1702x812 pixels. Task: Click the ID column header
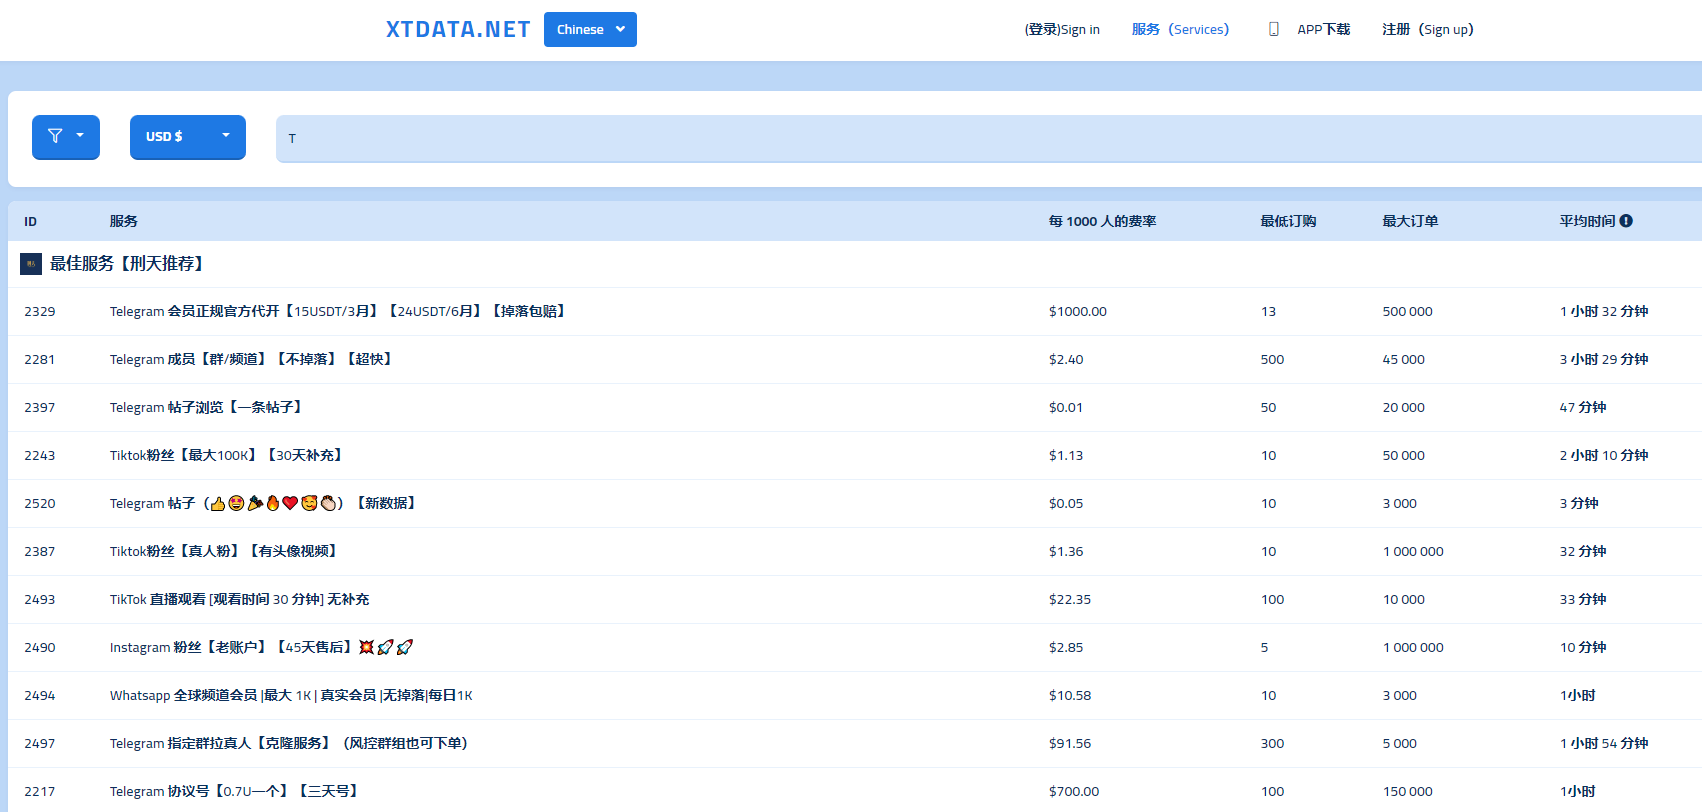(x=31, y=221)
